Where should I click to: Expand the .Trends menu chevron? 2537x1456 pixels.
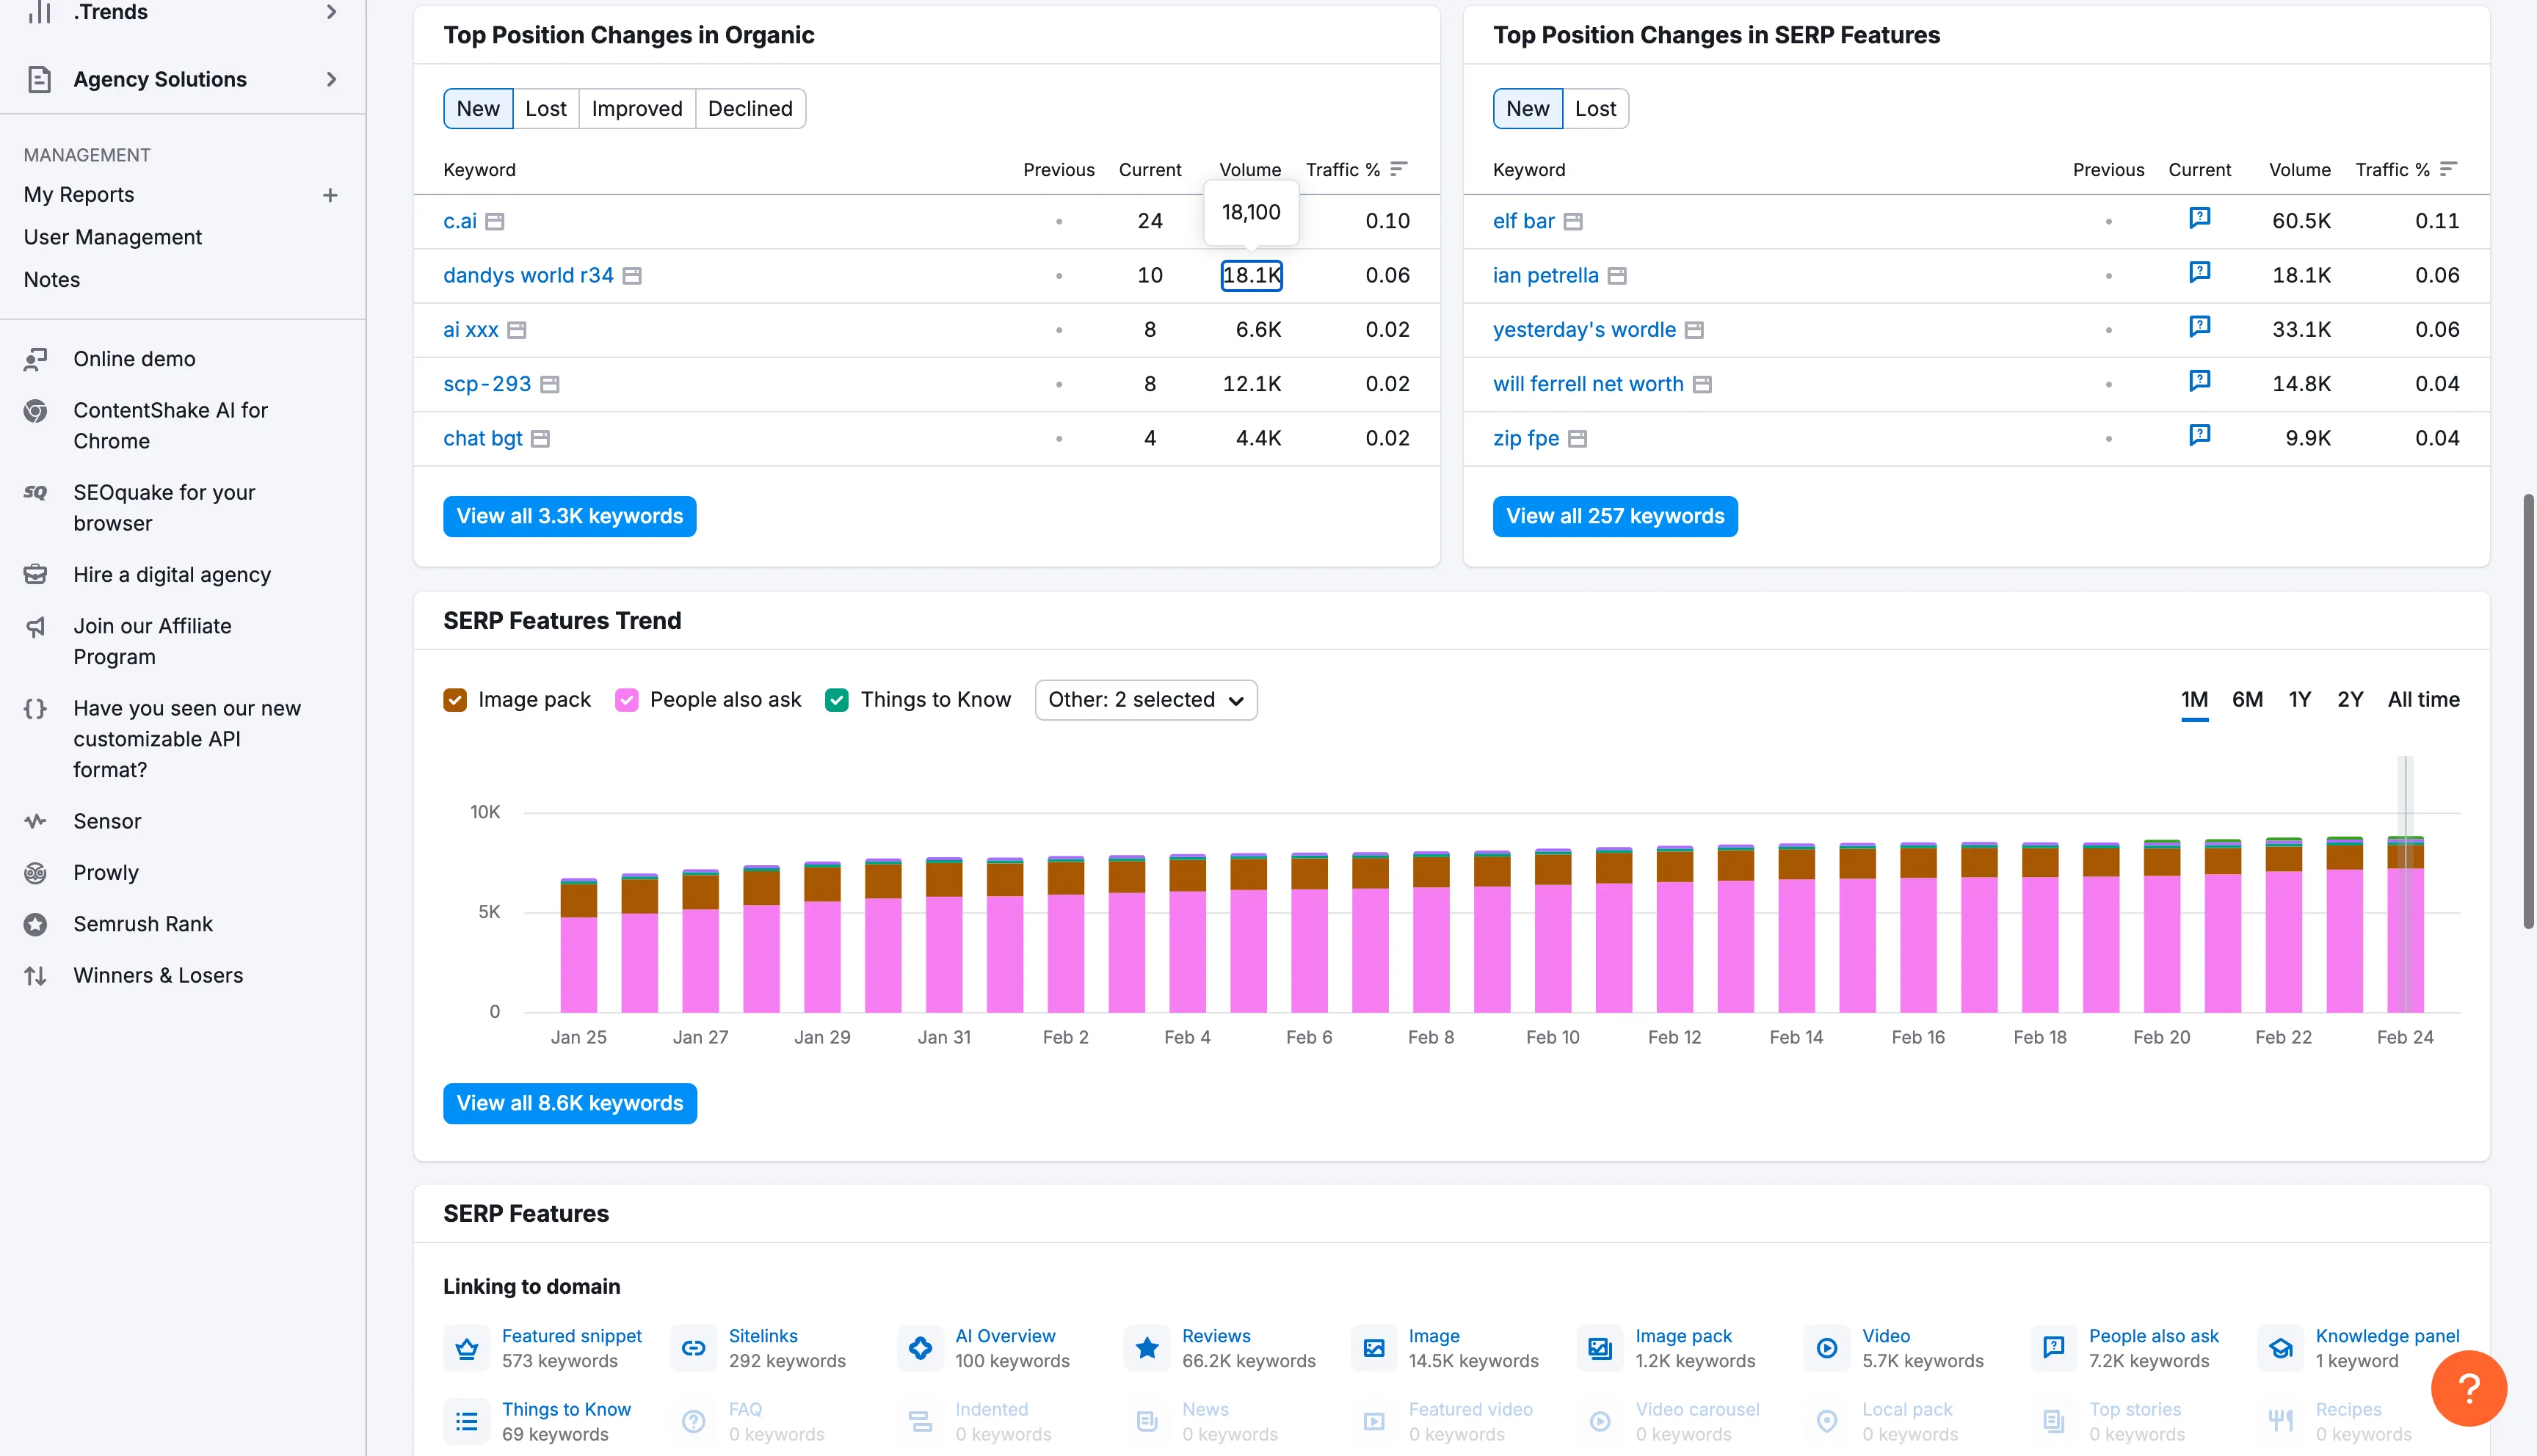pos(331,11)
